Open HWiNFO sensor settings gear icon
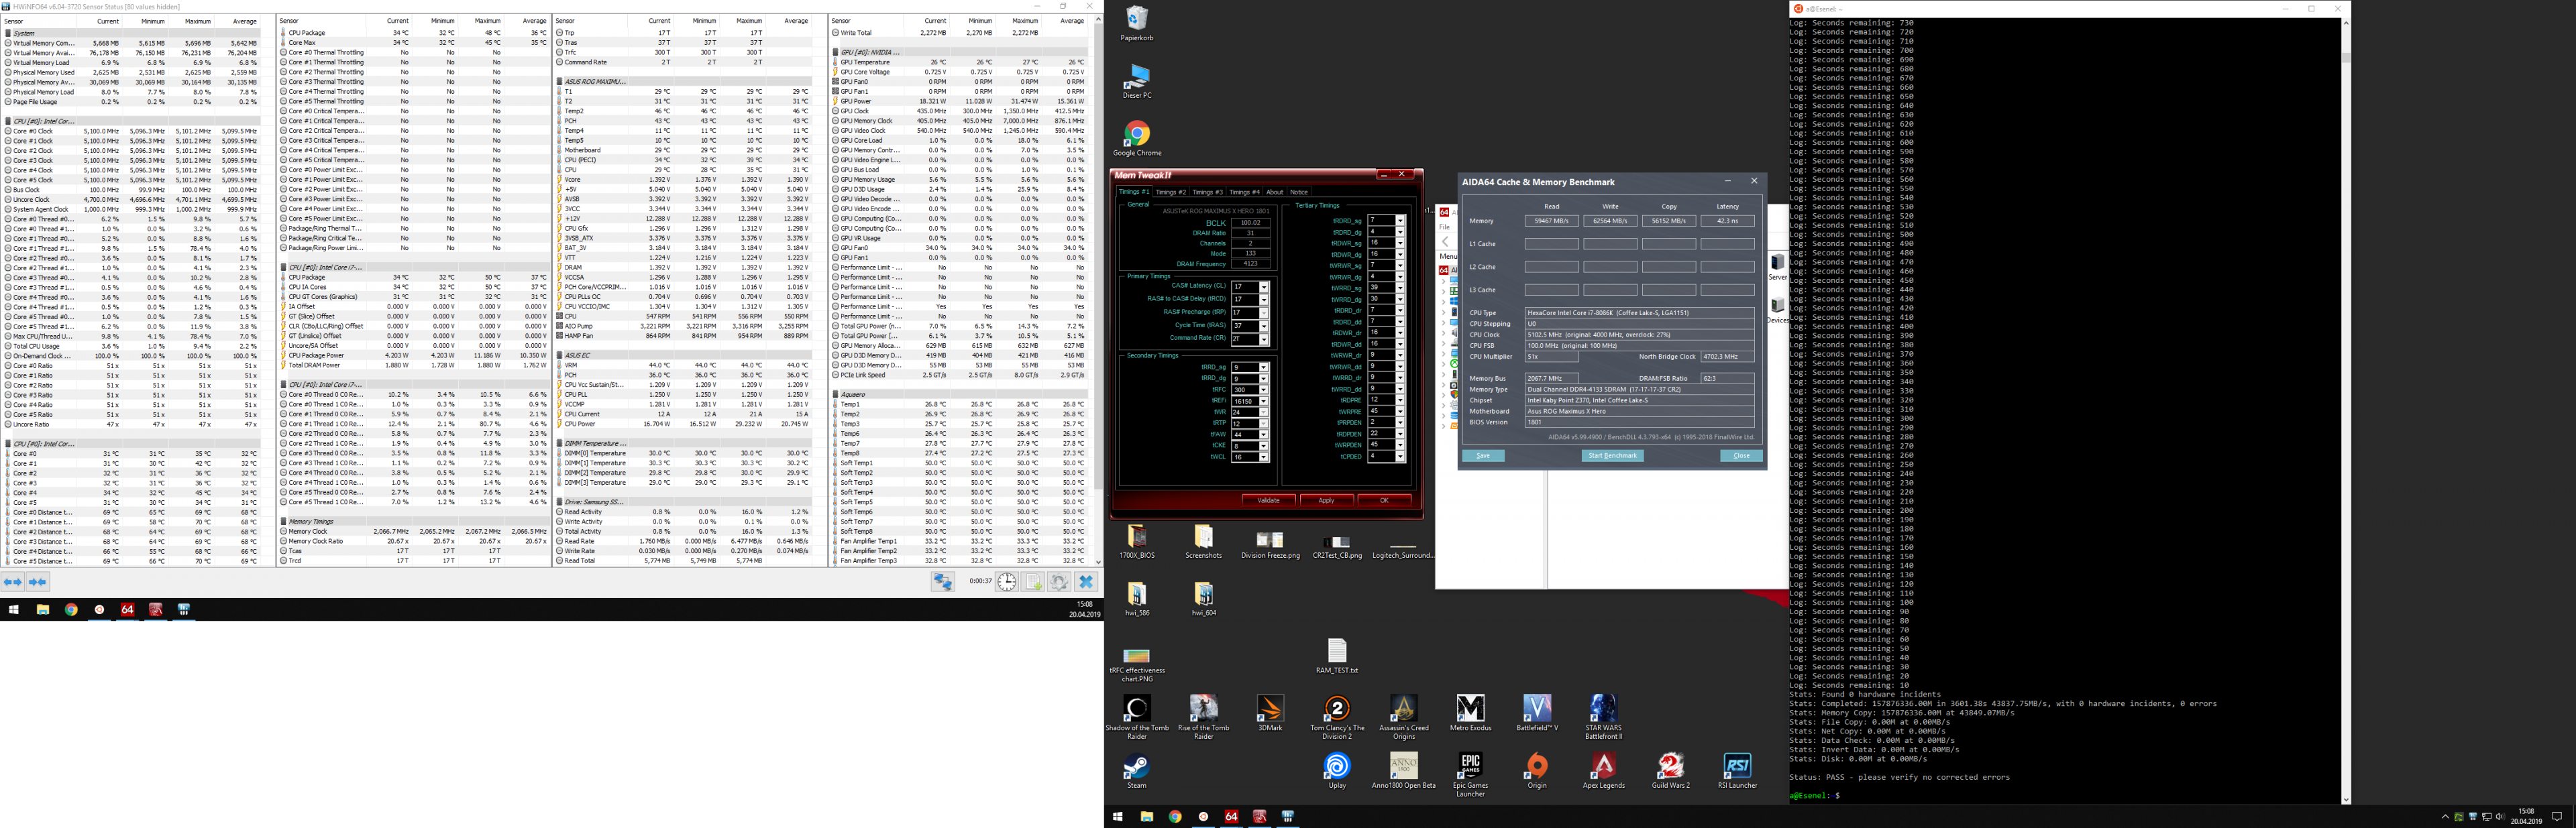2576x828 pixels. 1060,582
